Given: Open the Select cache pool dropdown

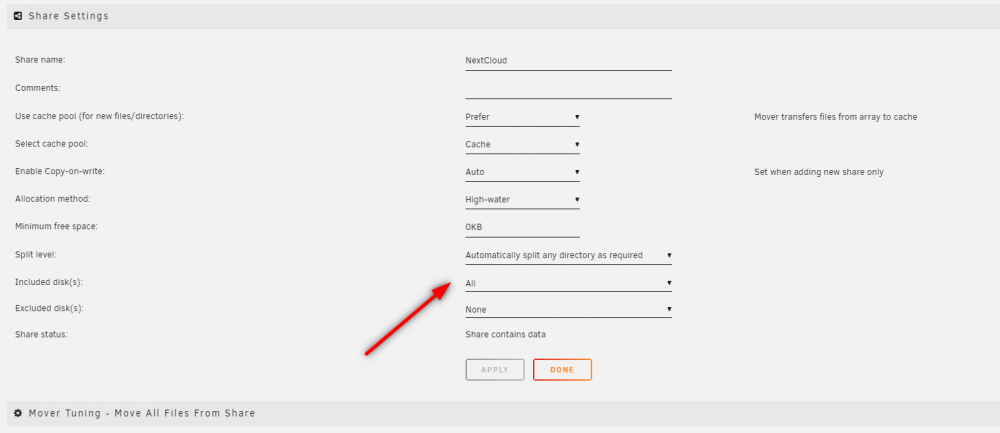Looking at the screenshot, I should click(x=522, y=145).
